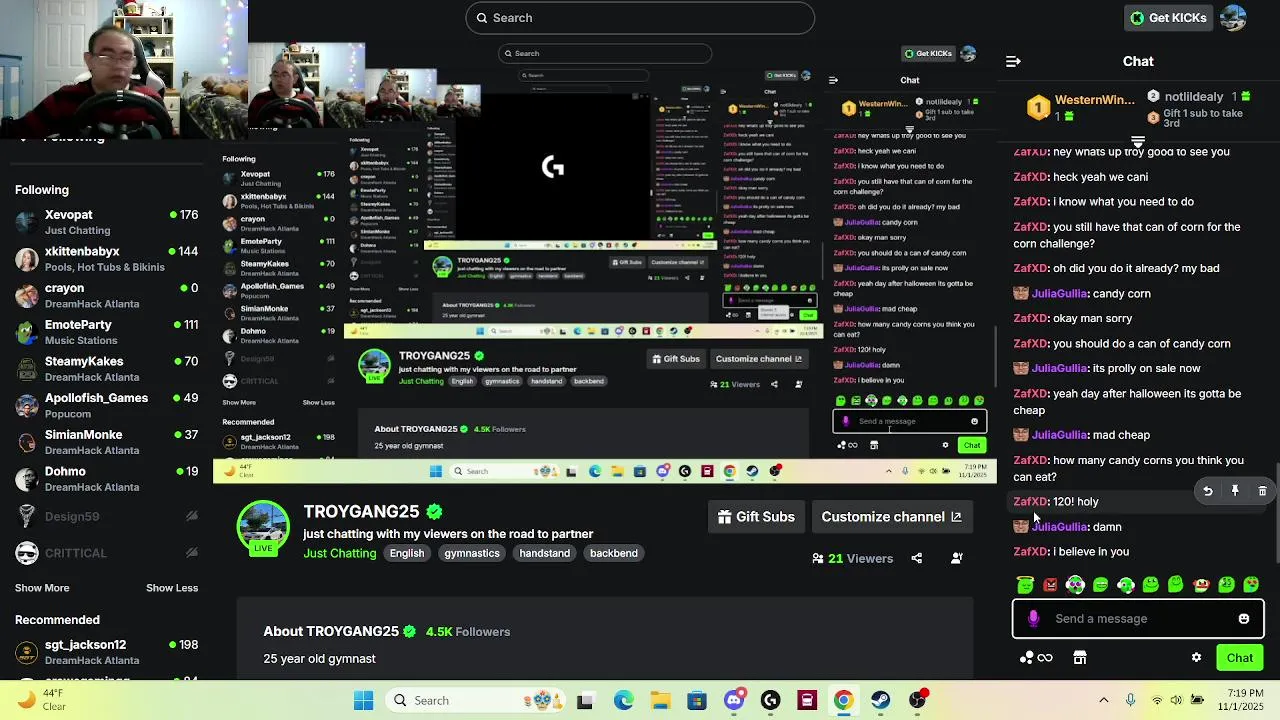Insert the heart-eyes emote at row end
The image size is (1280, 720).
1252,585
